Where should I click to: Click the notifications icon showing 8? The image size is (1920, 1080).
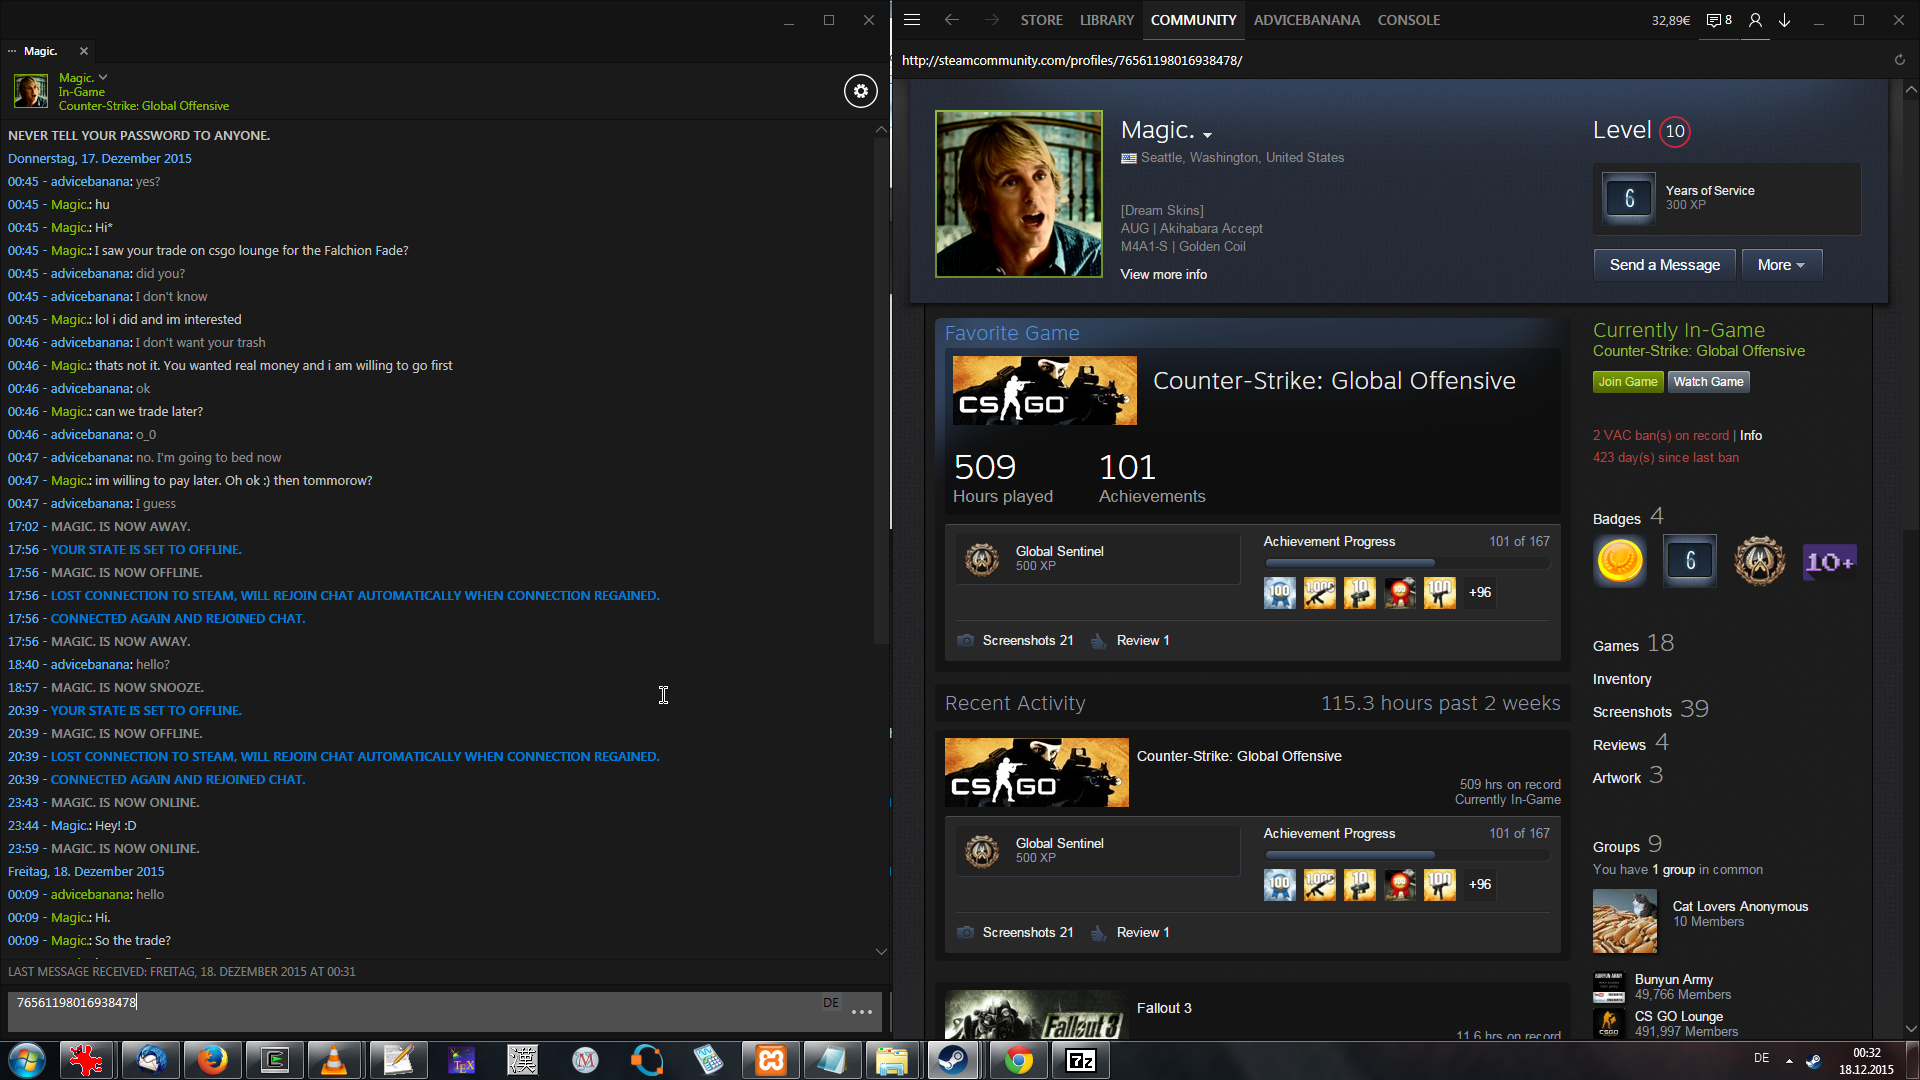coord(1719,20)
